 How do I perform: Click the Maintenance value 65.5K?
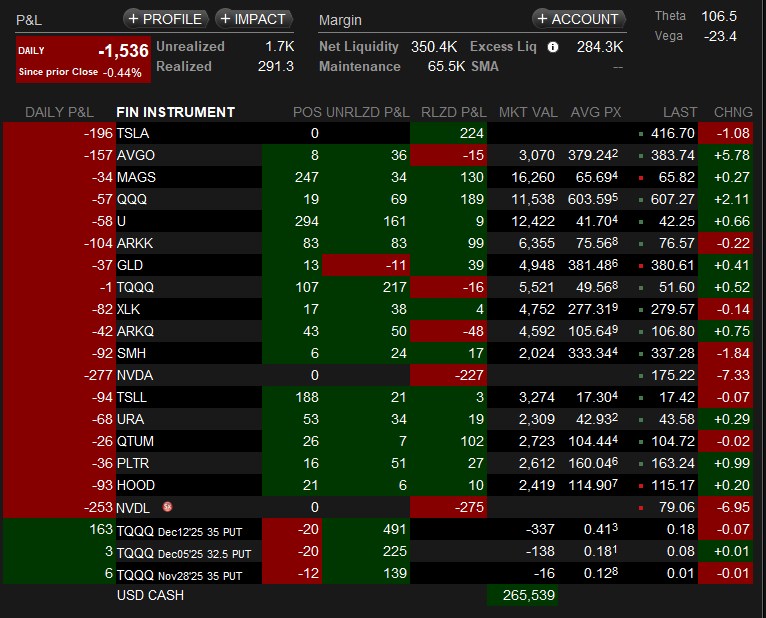pyautogui.click(x=446, y=66)
